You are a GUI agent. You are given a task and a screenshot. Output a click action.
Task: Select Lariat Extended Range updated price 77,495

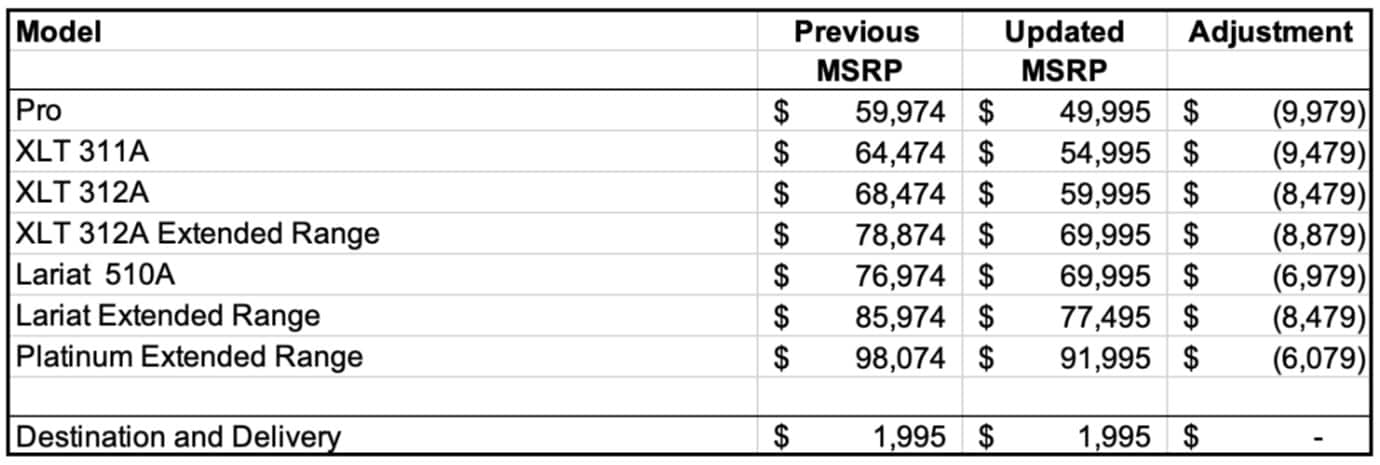1105,317
